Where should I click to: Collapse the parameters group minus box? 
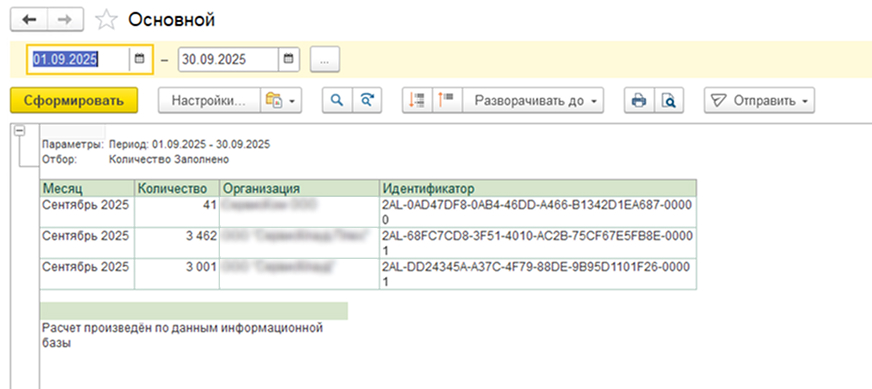20,130
